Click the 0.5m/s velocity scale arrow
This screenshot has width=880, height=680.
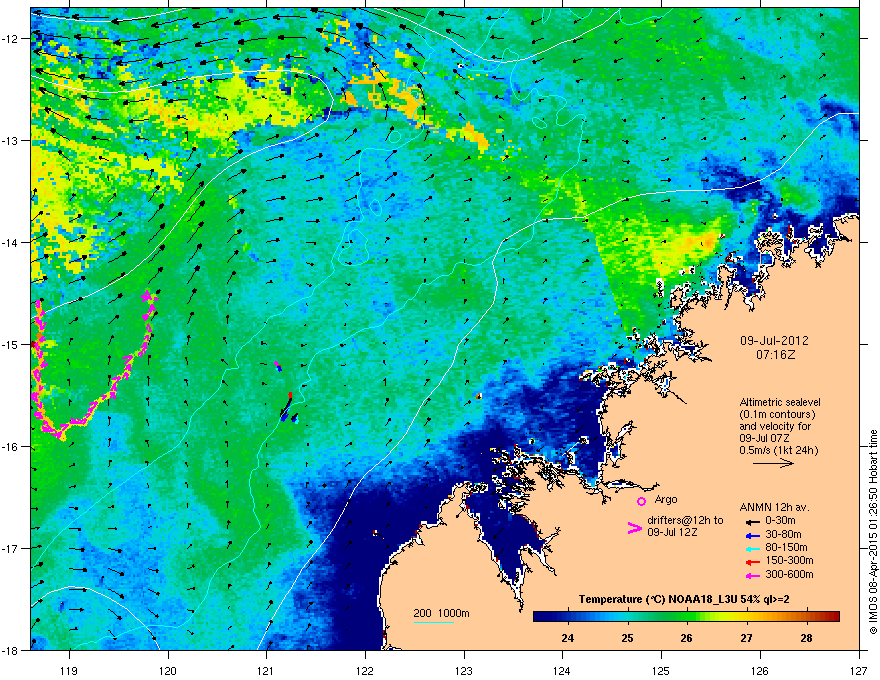773,463
